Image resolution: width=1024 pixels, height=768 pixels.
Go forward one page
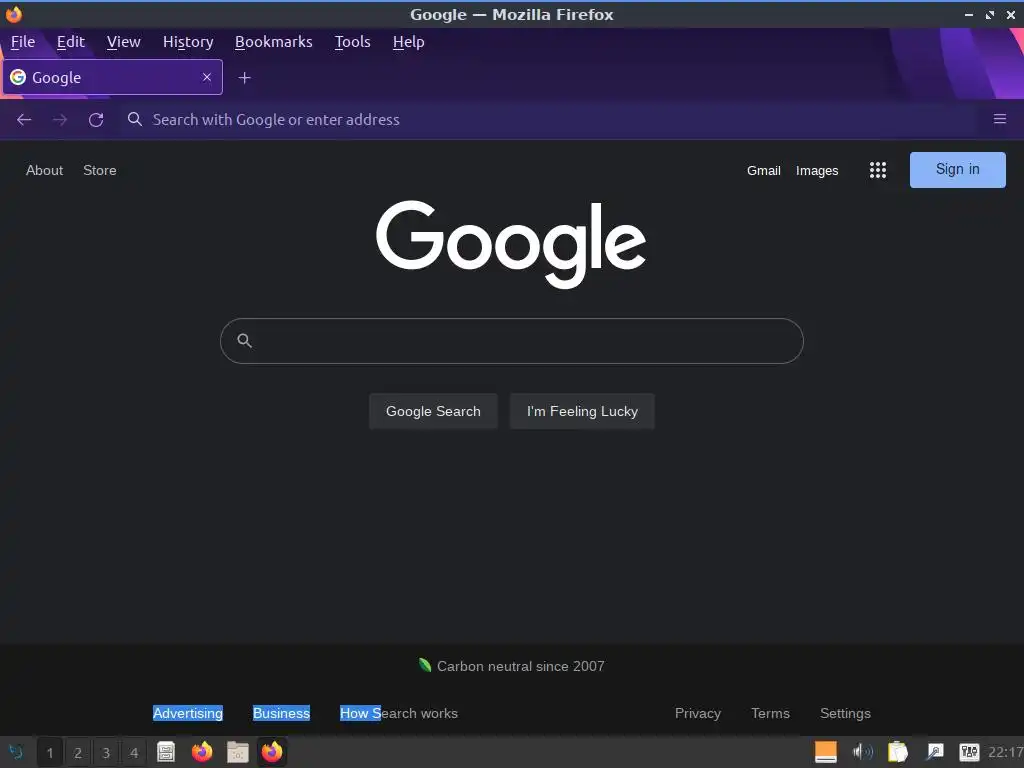click(60, 120)
